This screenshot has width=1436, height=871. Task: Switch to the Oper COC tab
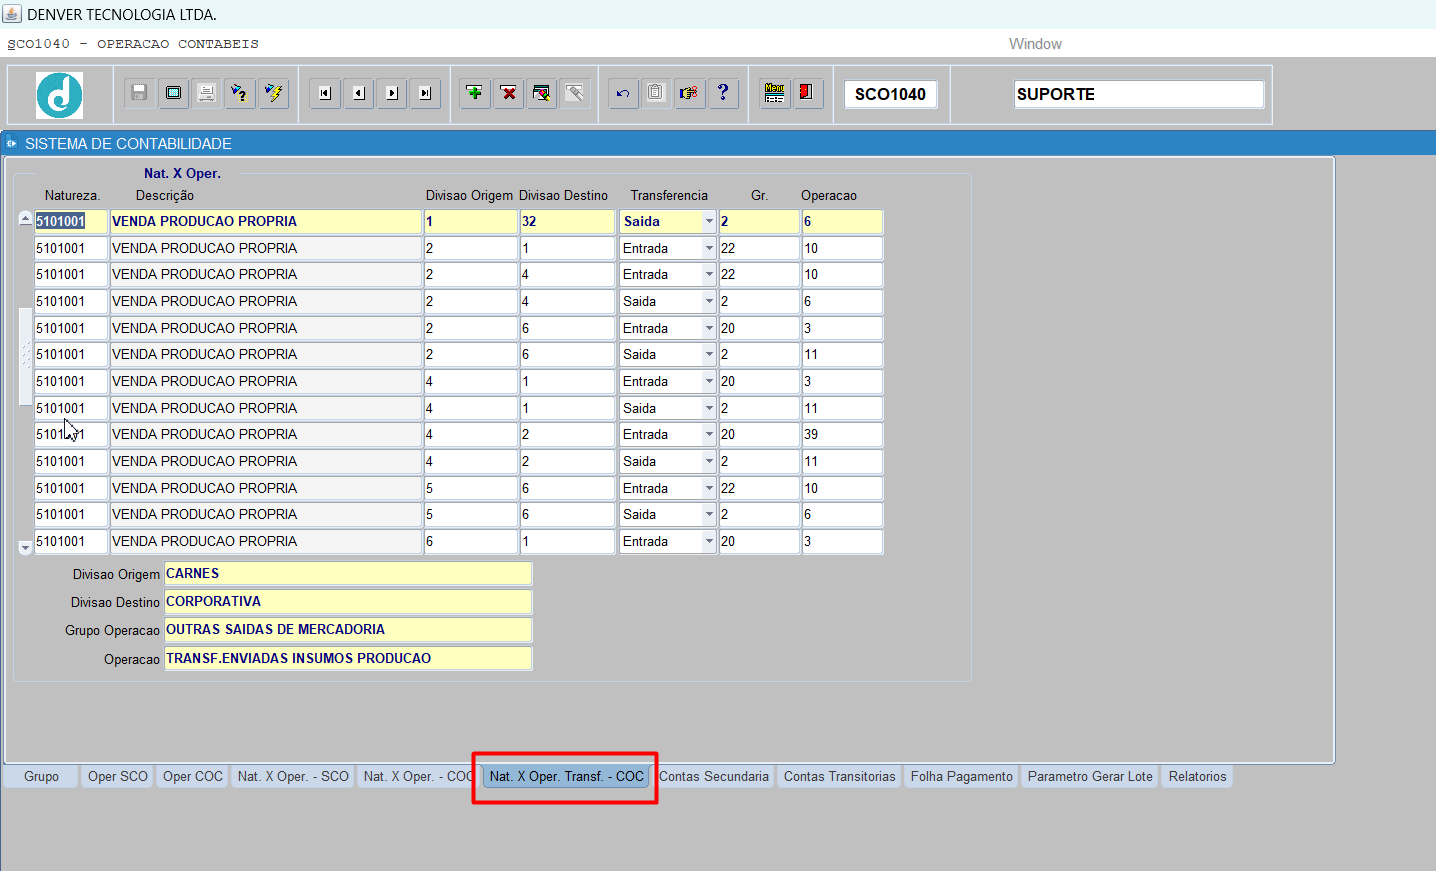point(193,776)
